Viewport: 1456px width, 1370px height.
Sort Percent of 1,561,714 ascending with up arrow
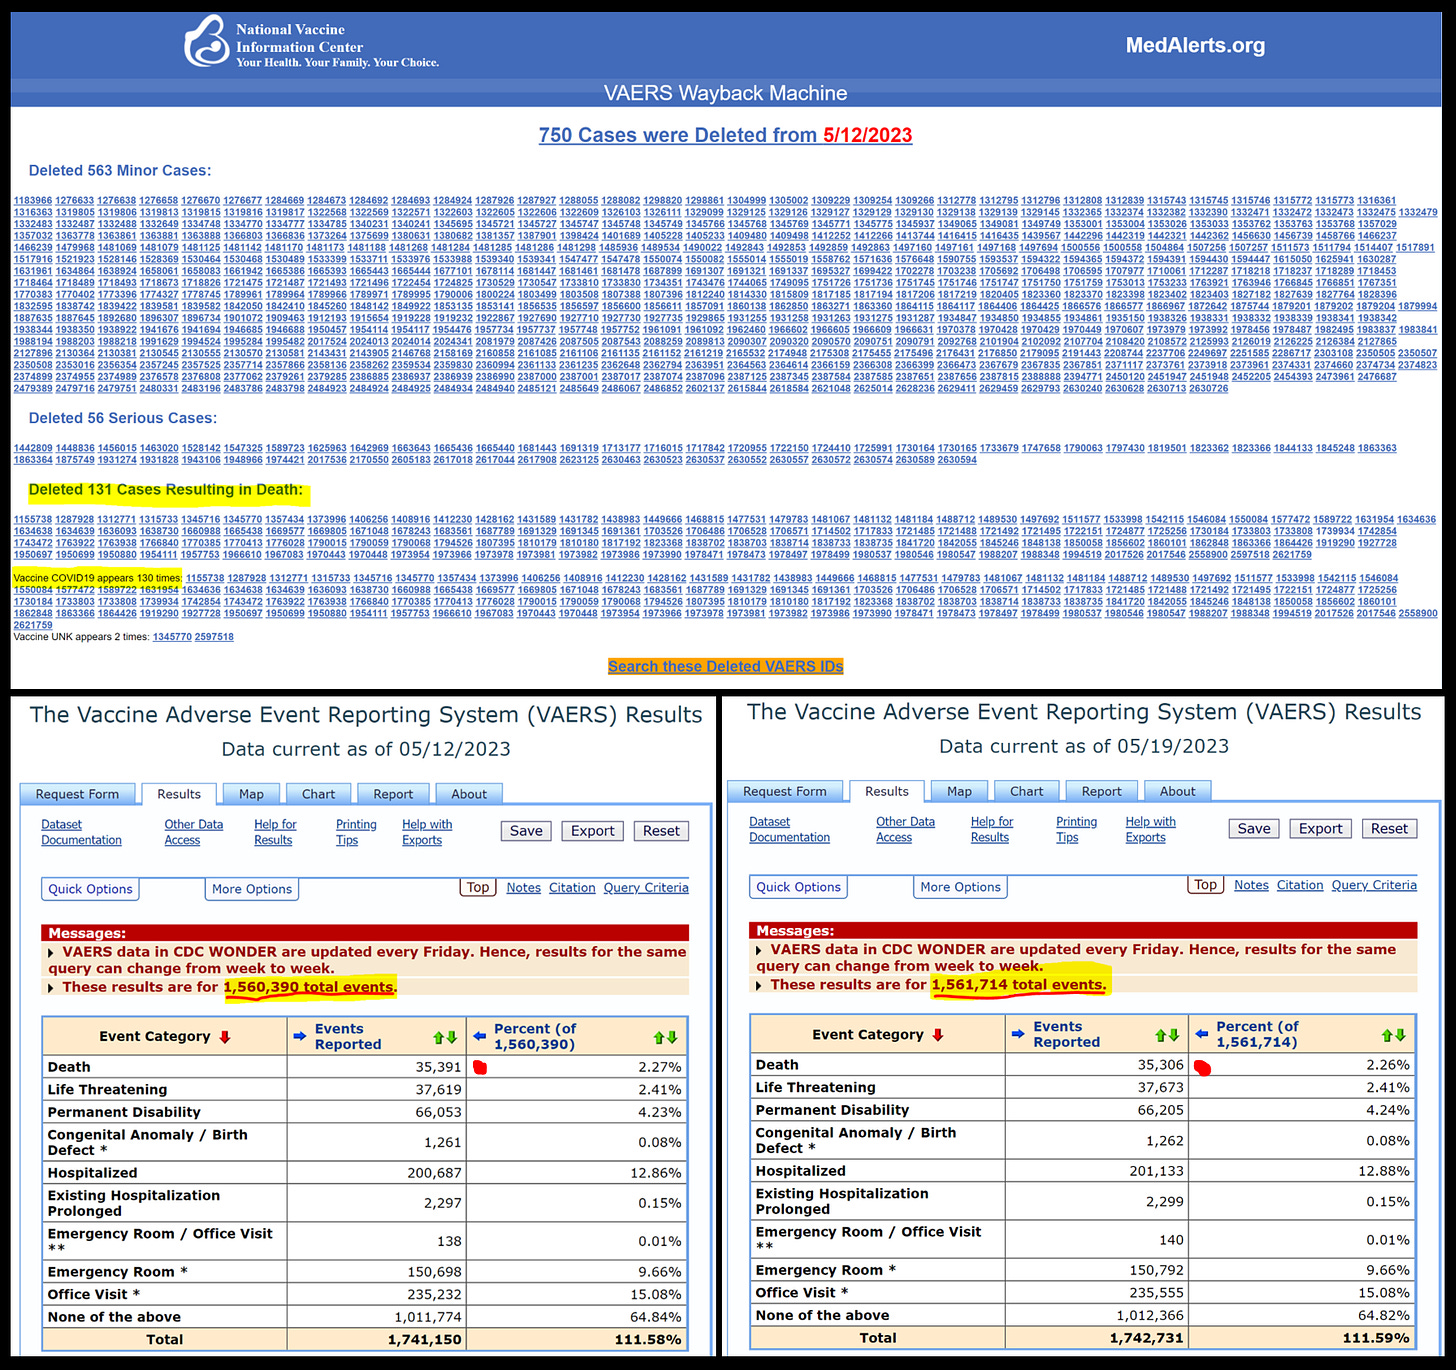click(1387, 1035)
